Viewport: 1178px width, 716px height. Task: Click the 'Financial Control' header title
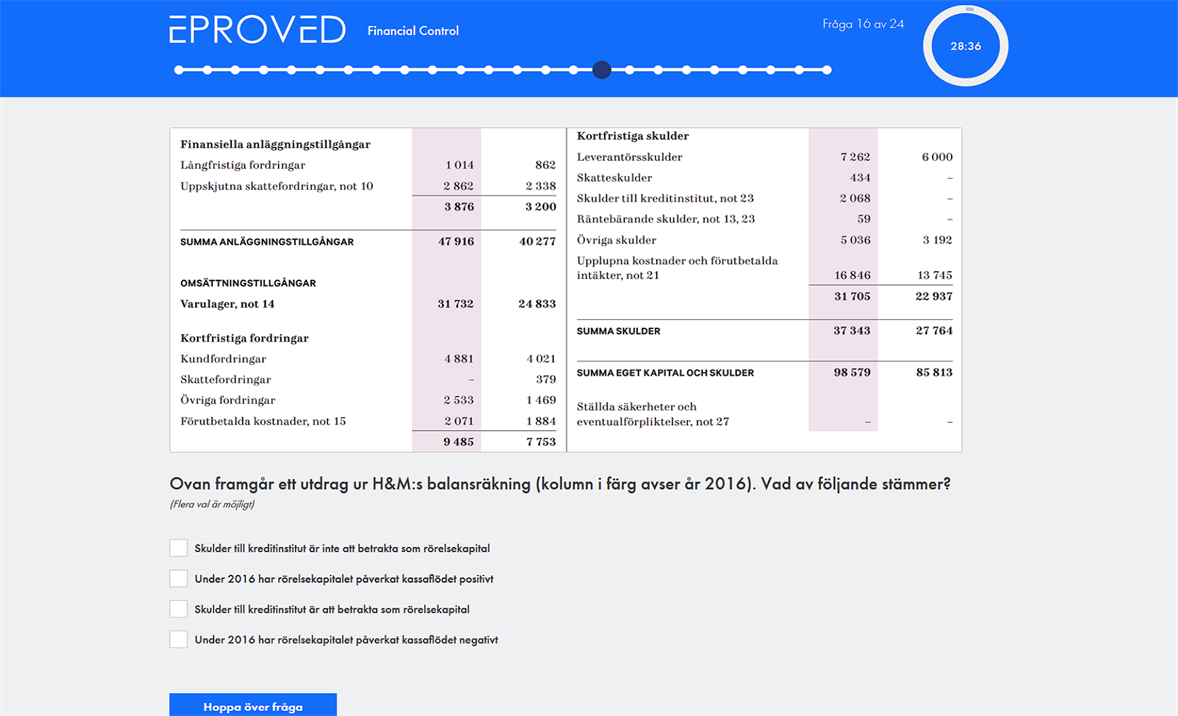tap(413, 31)
